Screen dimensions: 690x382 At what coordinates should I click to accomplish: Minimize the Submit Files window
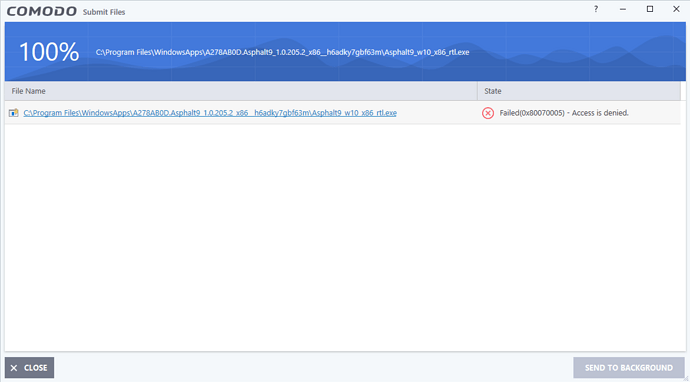(x=623, y=9)
